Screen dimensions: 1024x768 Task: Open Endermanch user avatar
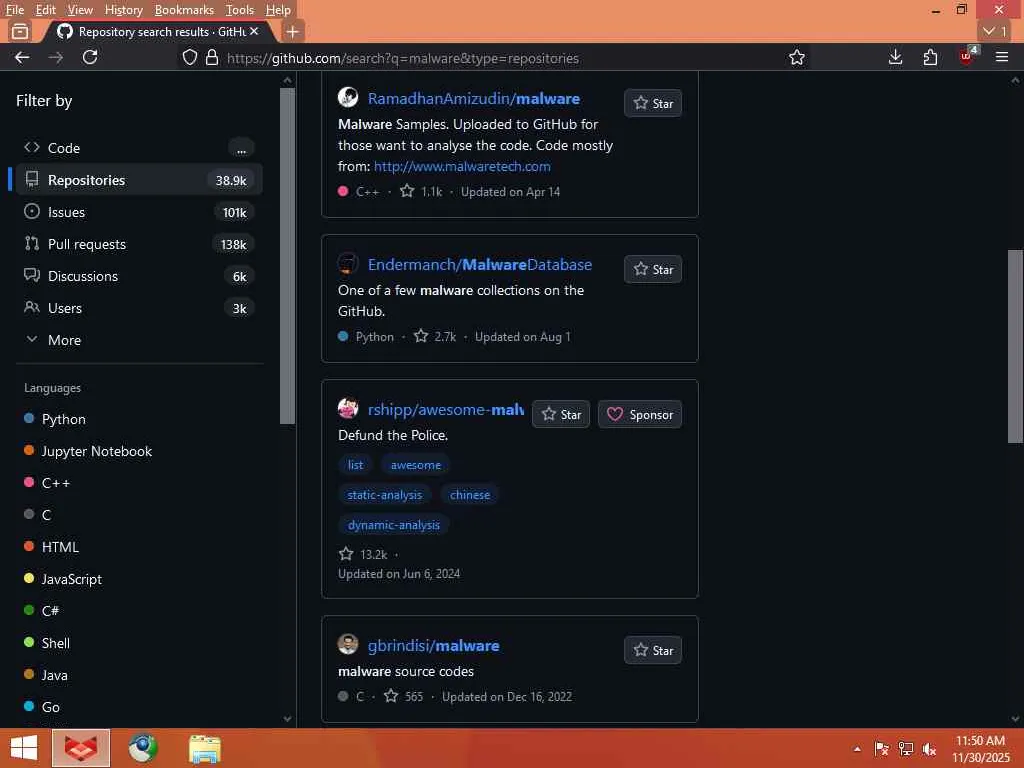347,263
